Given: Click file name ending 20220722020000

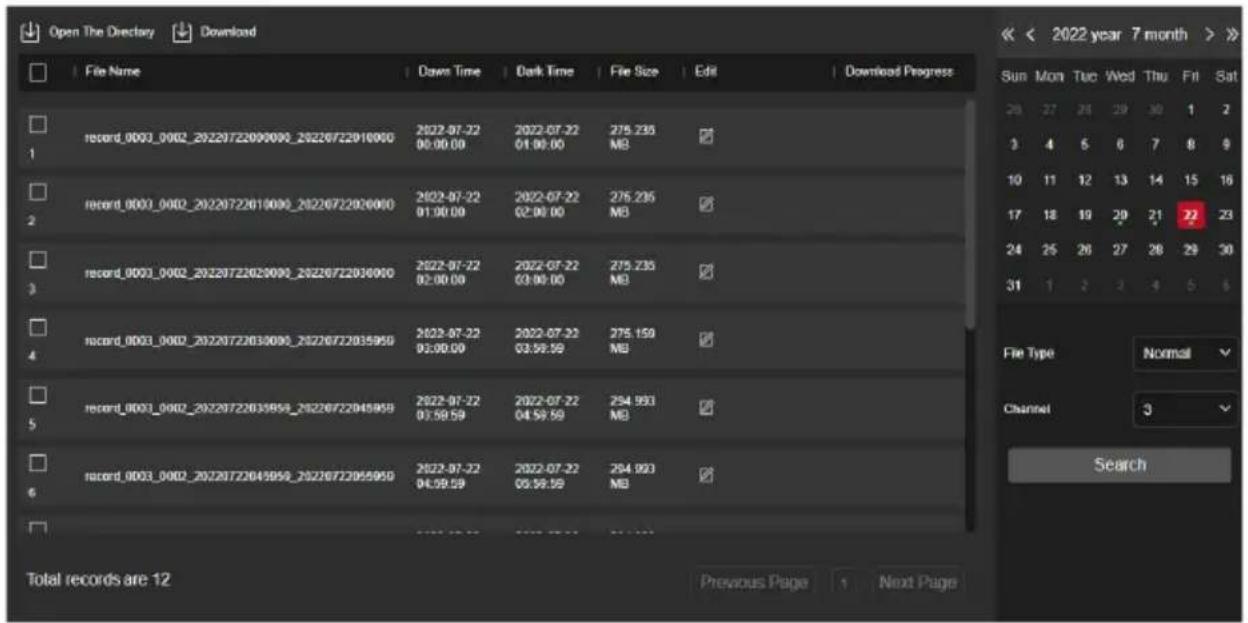Looking at the screenshot, I should pyautogui.click(x=238, y=205).
